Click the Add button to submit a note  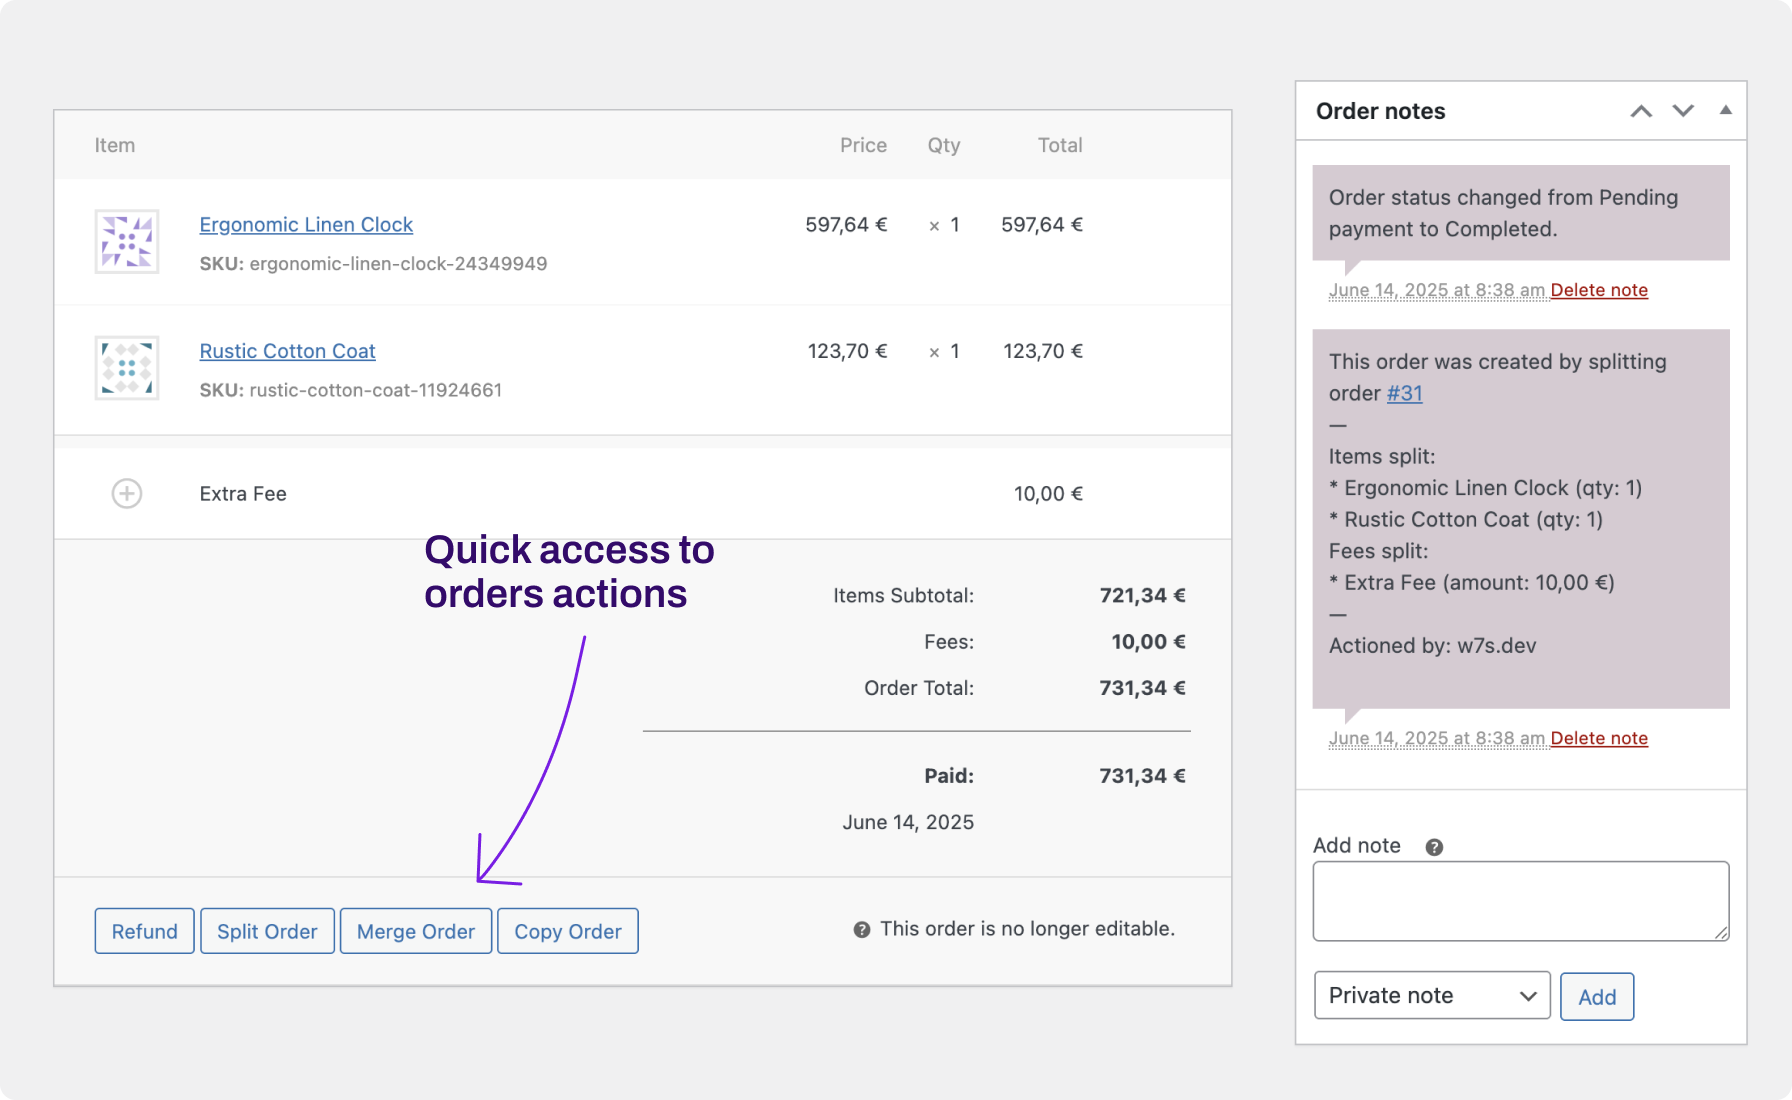click(1596, 996)
